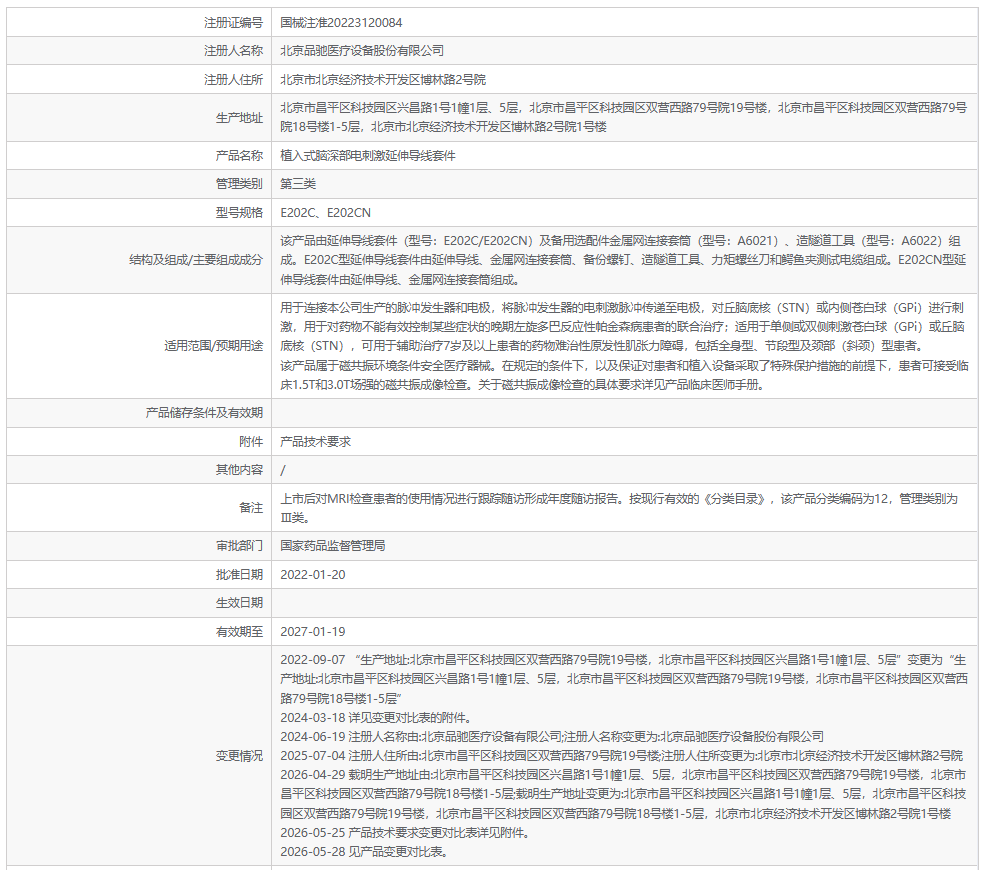Click the 生效日期 label
The width and height of the screenshot is (984, 870).
pyautogui.click(x=239, y=603)
